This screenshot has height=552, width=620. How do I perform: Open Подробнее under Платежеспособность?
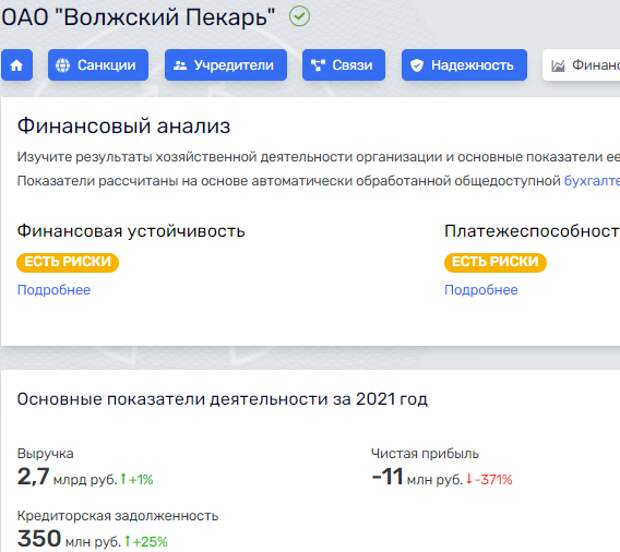click(x=481, y=290)
